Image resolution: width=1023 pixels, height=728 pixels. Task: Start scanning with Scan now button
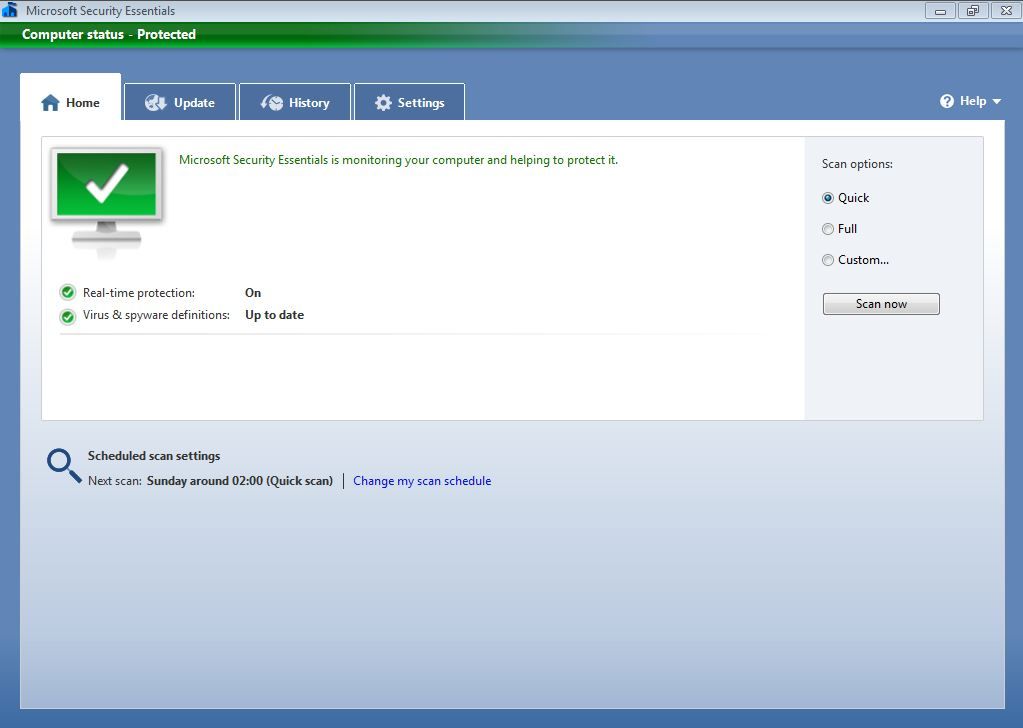point(881,304)
